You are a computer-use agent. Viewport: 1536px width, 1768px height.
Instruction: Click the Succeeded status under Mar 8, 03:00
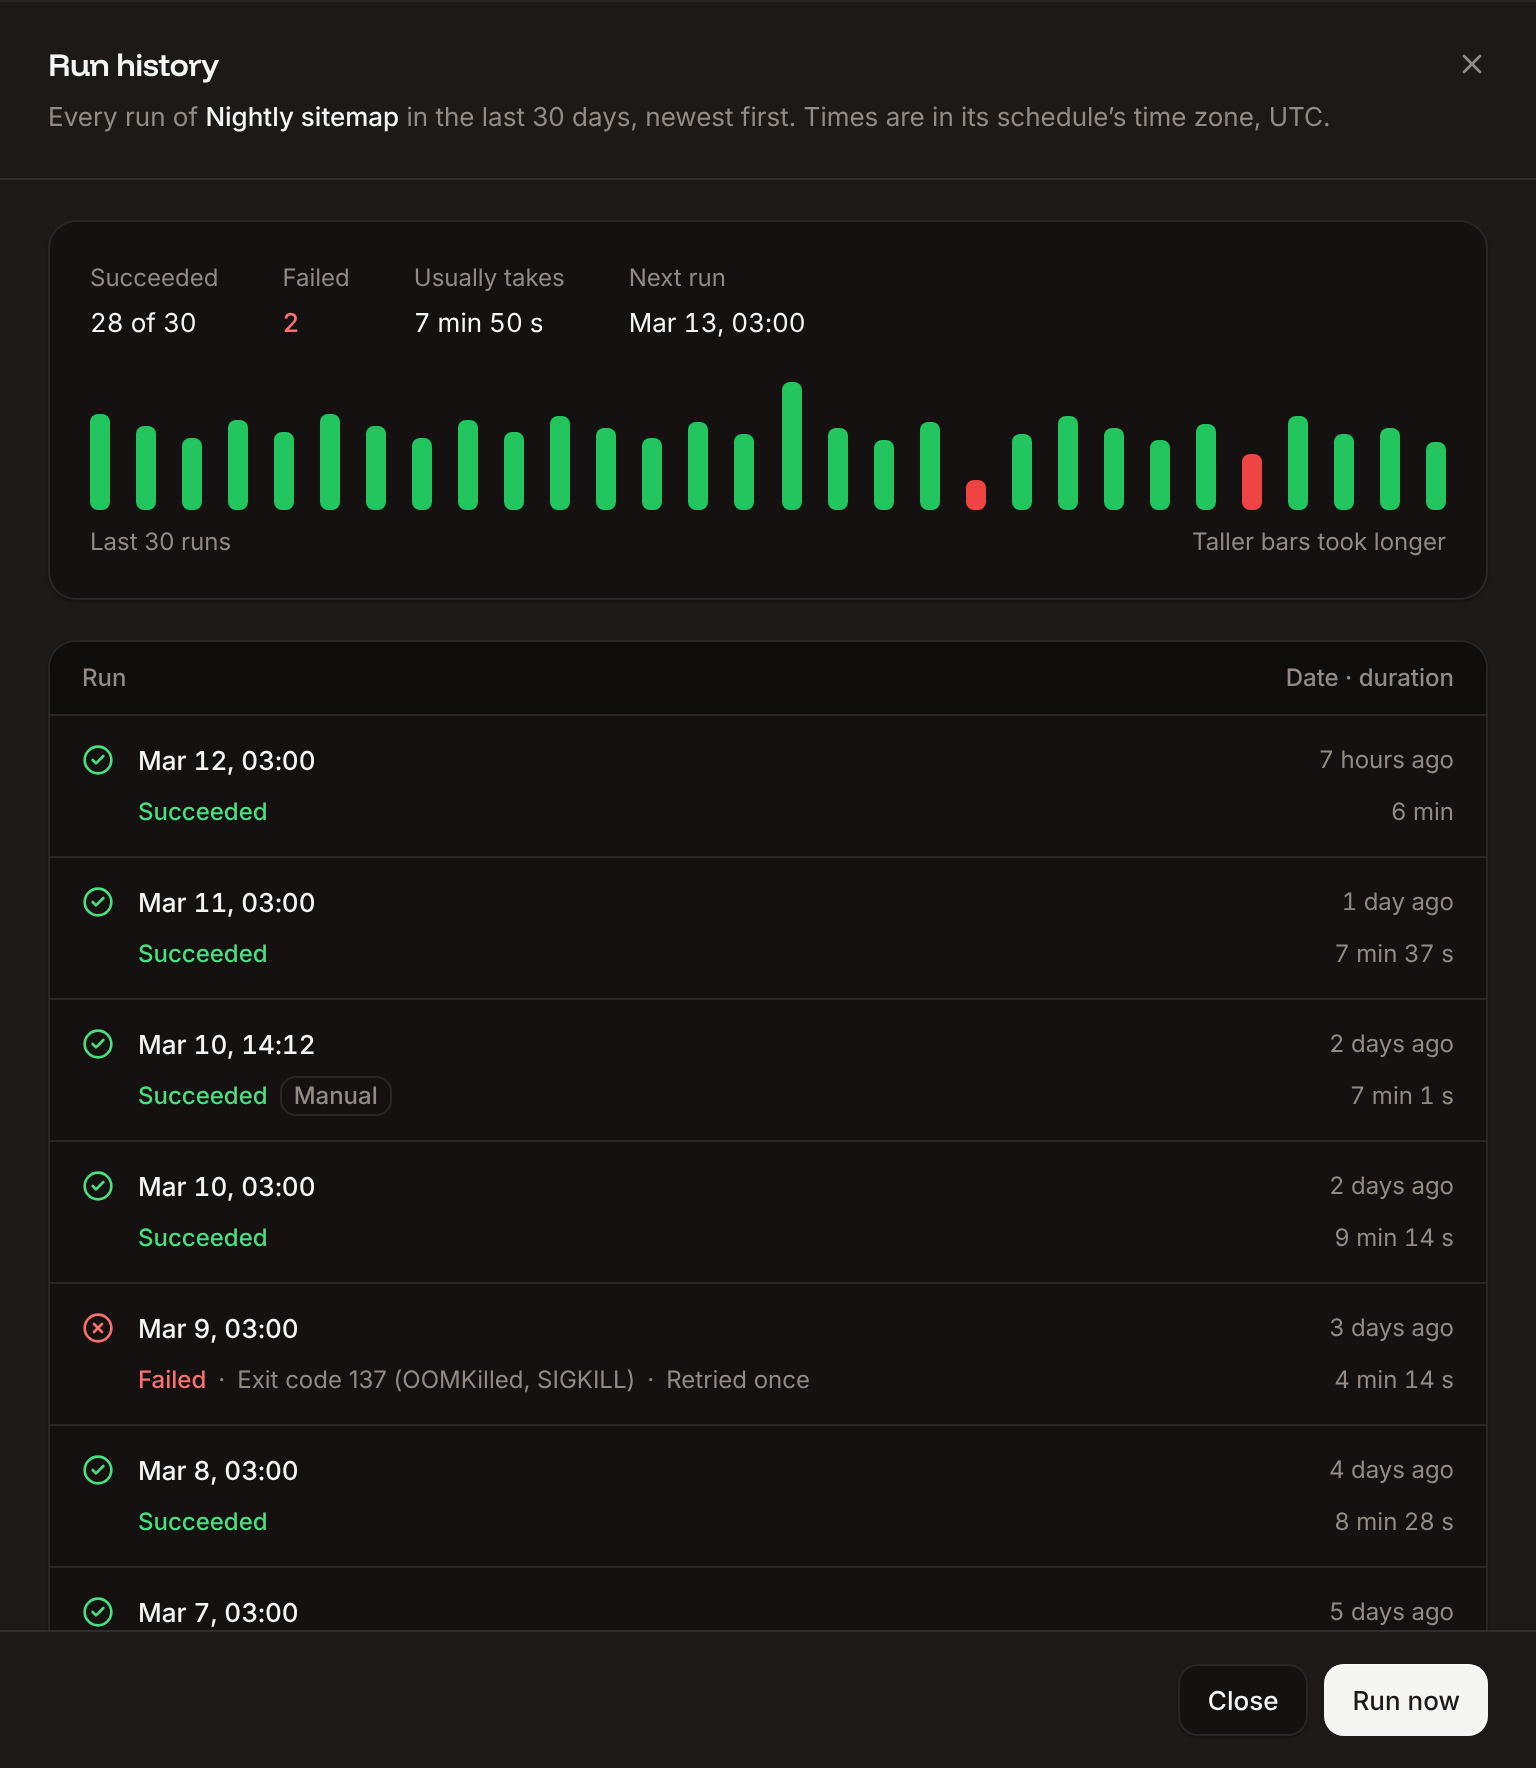(203, 1522)
